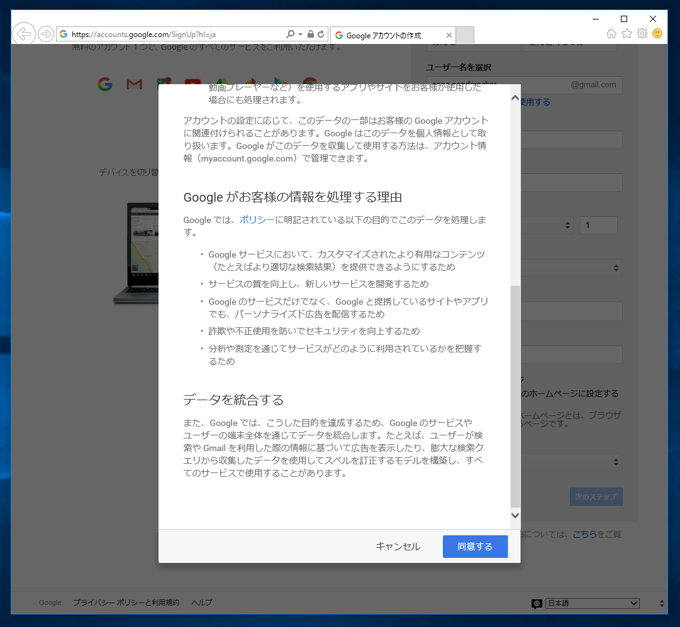Image resolution: width=680 pixels, height=627 pixels.
Task: Click the lock security icon in address bar
Action: [311, 34]
